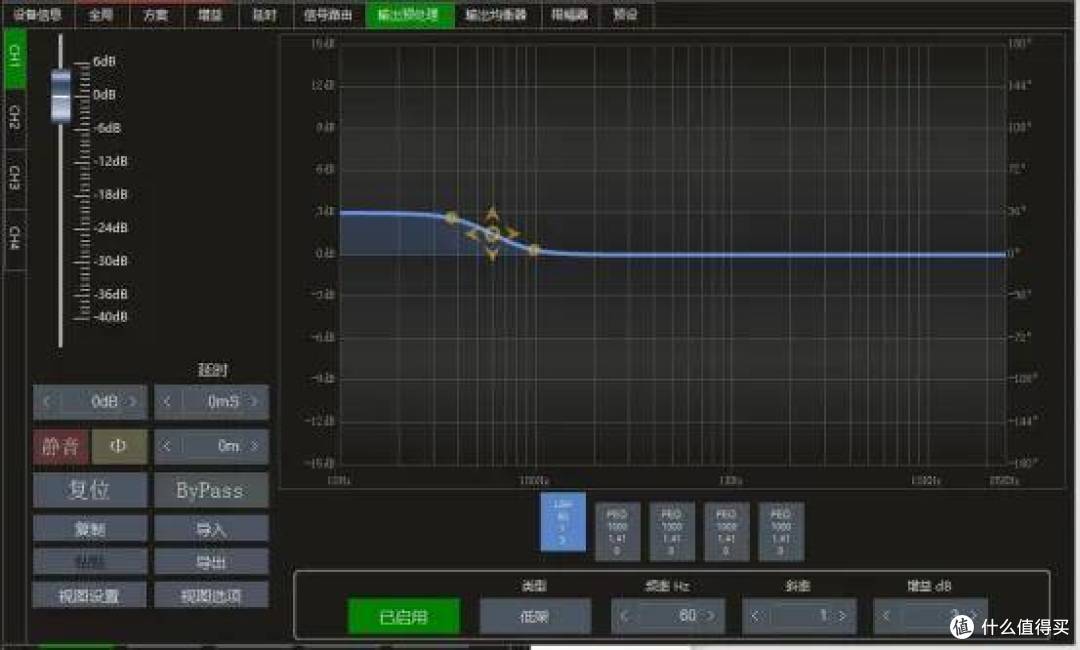The image size is (1080, 650).
Task: Click the 复制 copy button
Action: [90, 529]
